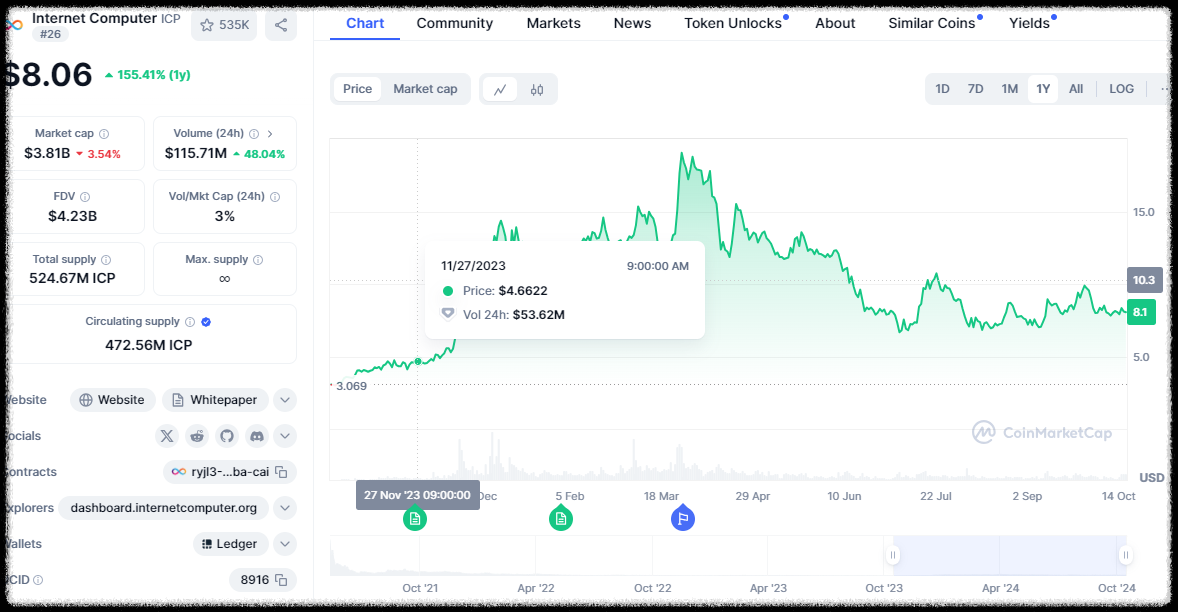
Task: Copy the UCID 8916 value
Action: pyautogui.click(x=281, y=580)
